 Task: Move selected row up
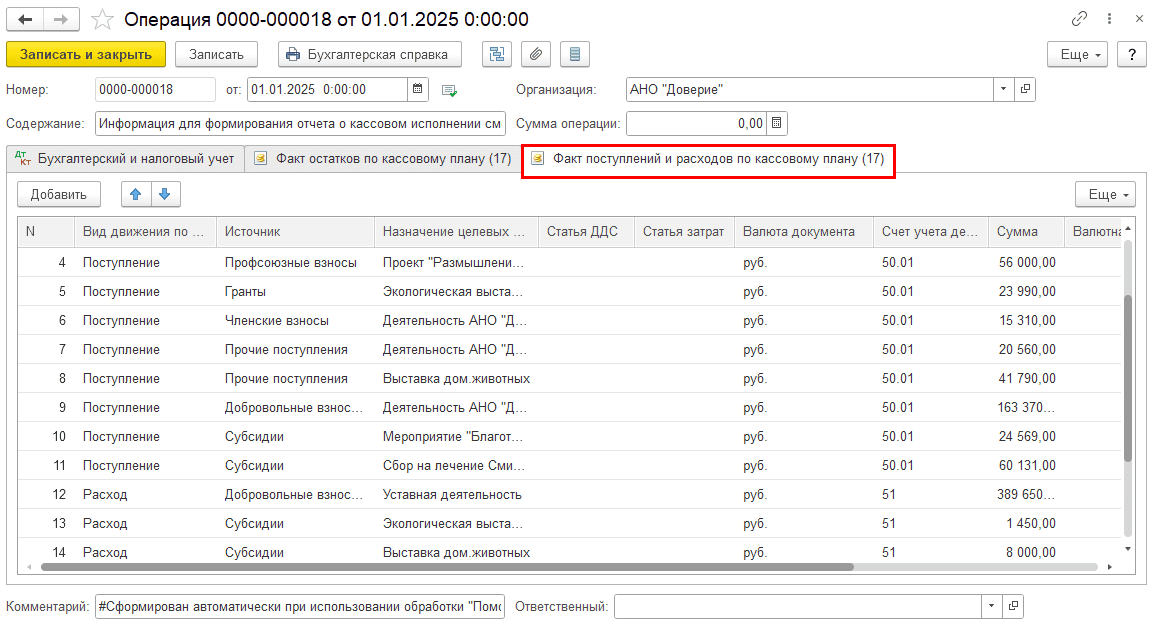[x=136, y=194]
